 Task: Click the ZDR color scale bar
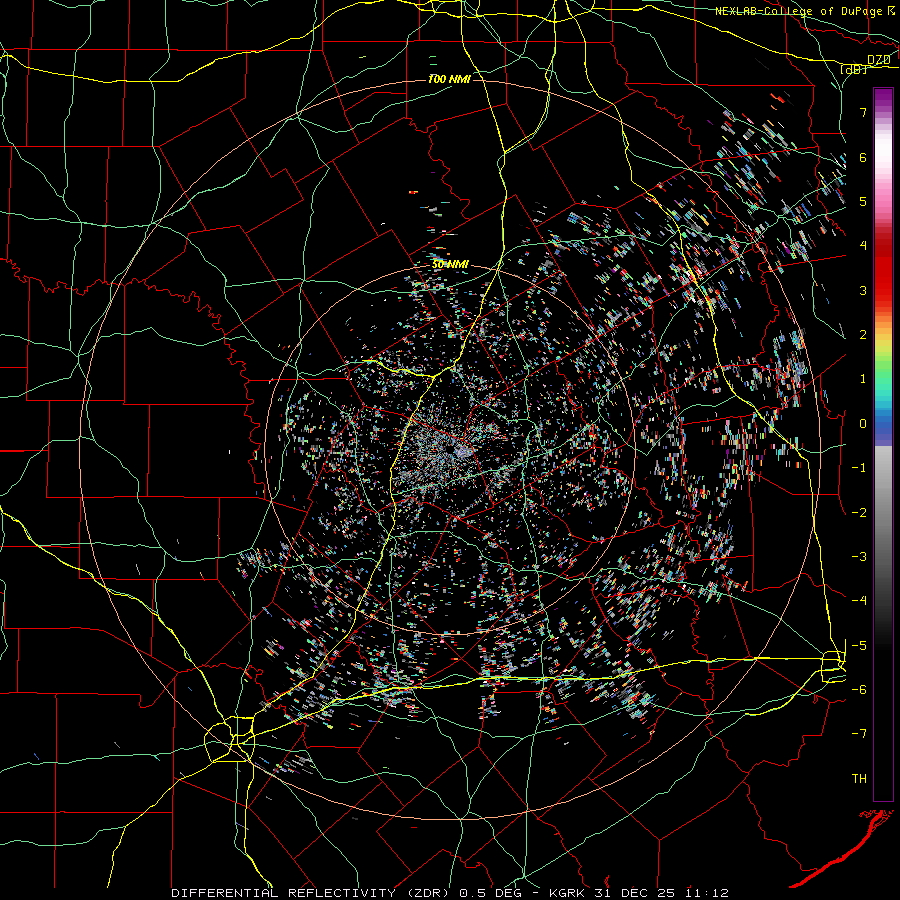pyautogui.click(x=883, y=444)
